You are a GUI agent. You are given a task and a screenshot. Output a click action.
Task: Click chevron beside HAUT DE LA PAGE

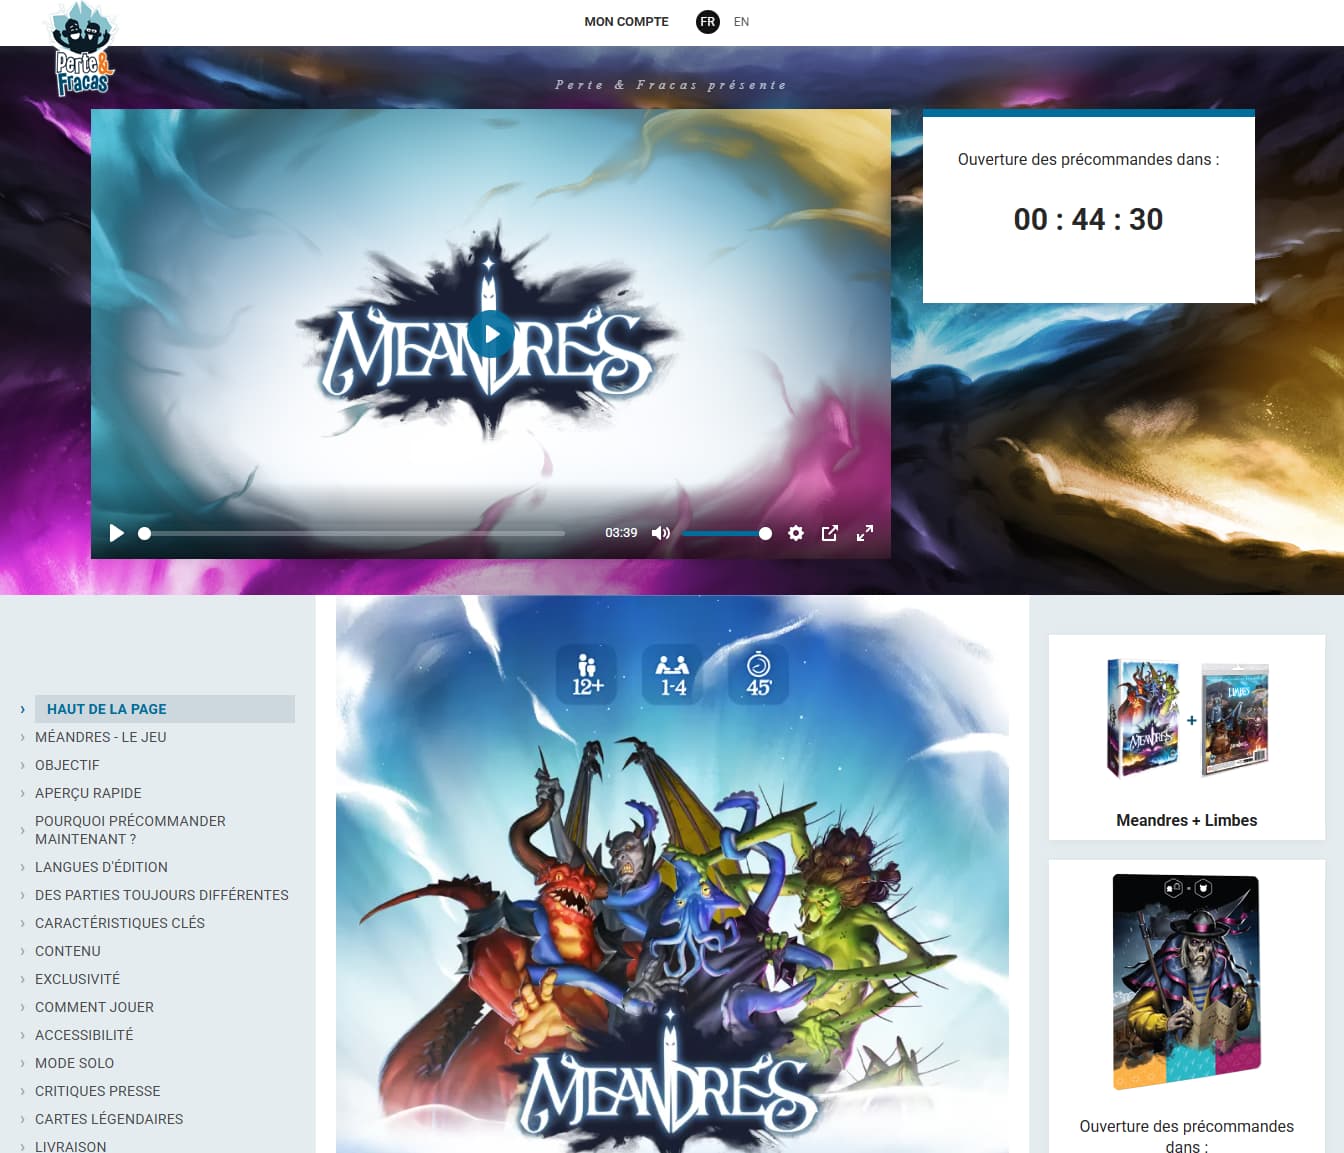point(23,709)
